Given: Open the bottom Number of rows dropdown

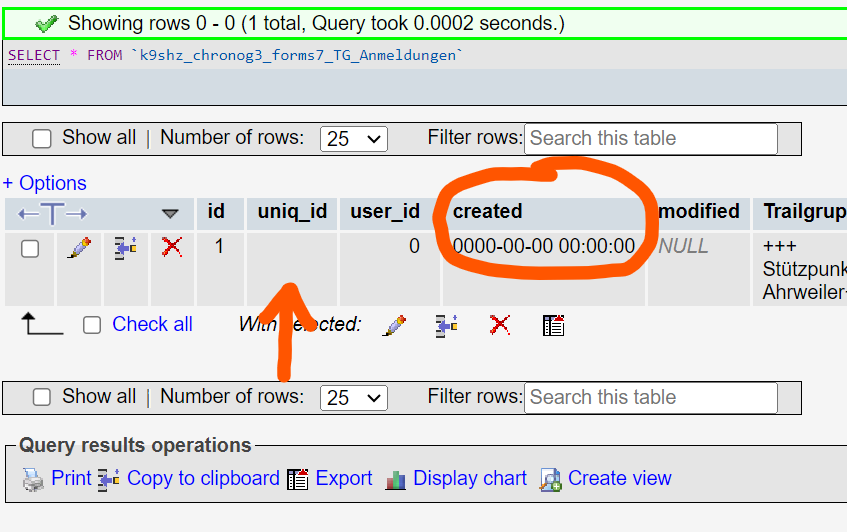Looking at the screenshot, I should pyautogui.click(x=353, y=398).
